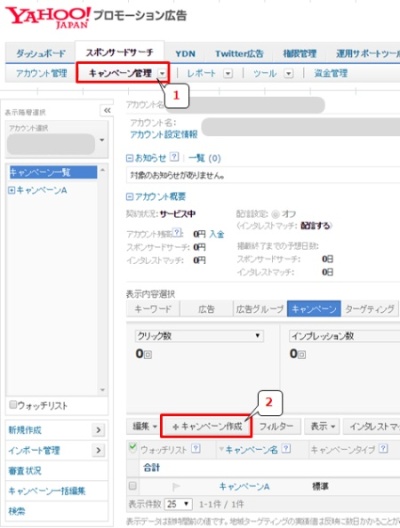Open the ツール dropdown arrow
This screenshot has height=528, width=400.
pos(289,73)
